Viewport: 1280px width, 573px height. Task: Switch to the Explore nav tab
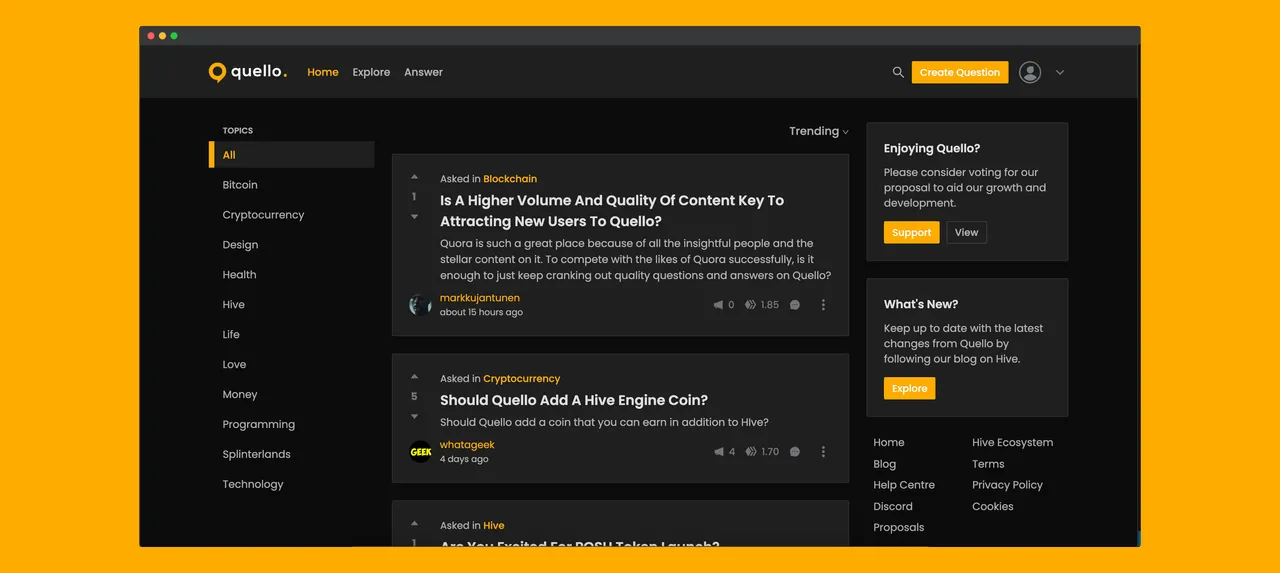click(371, 72)
